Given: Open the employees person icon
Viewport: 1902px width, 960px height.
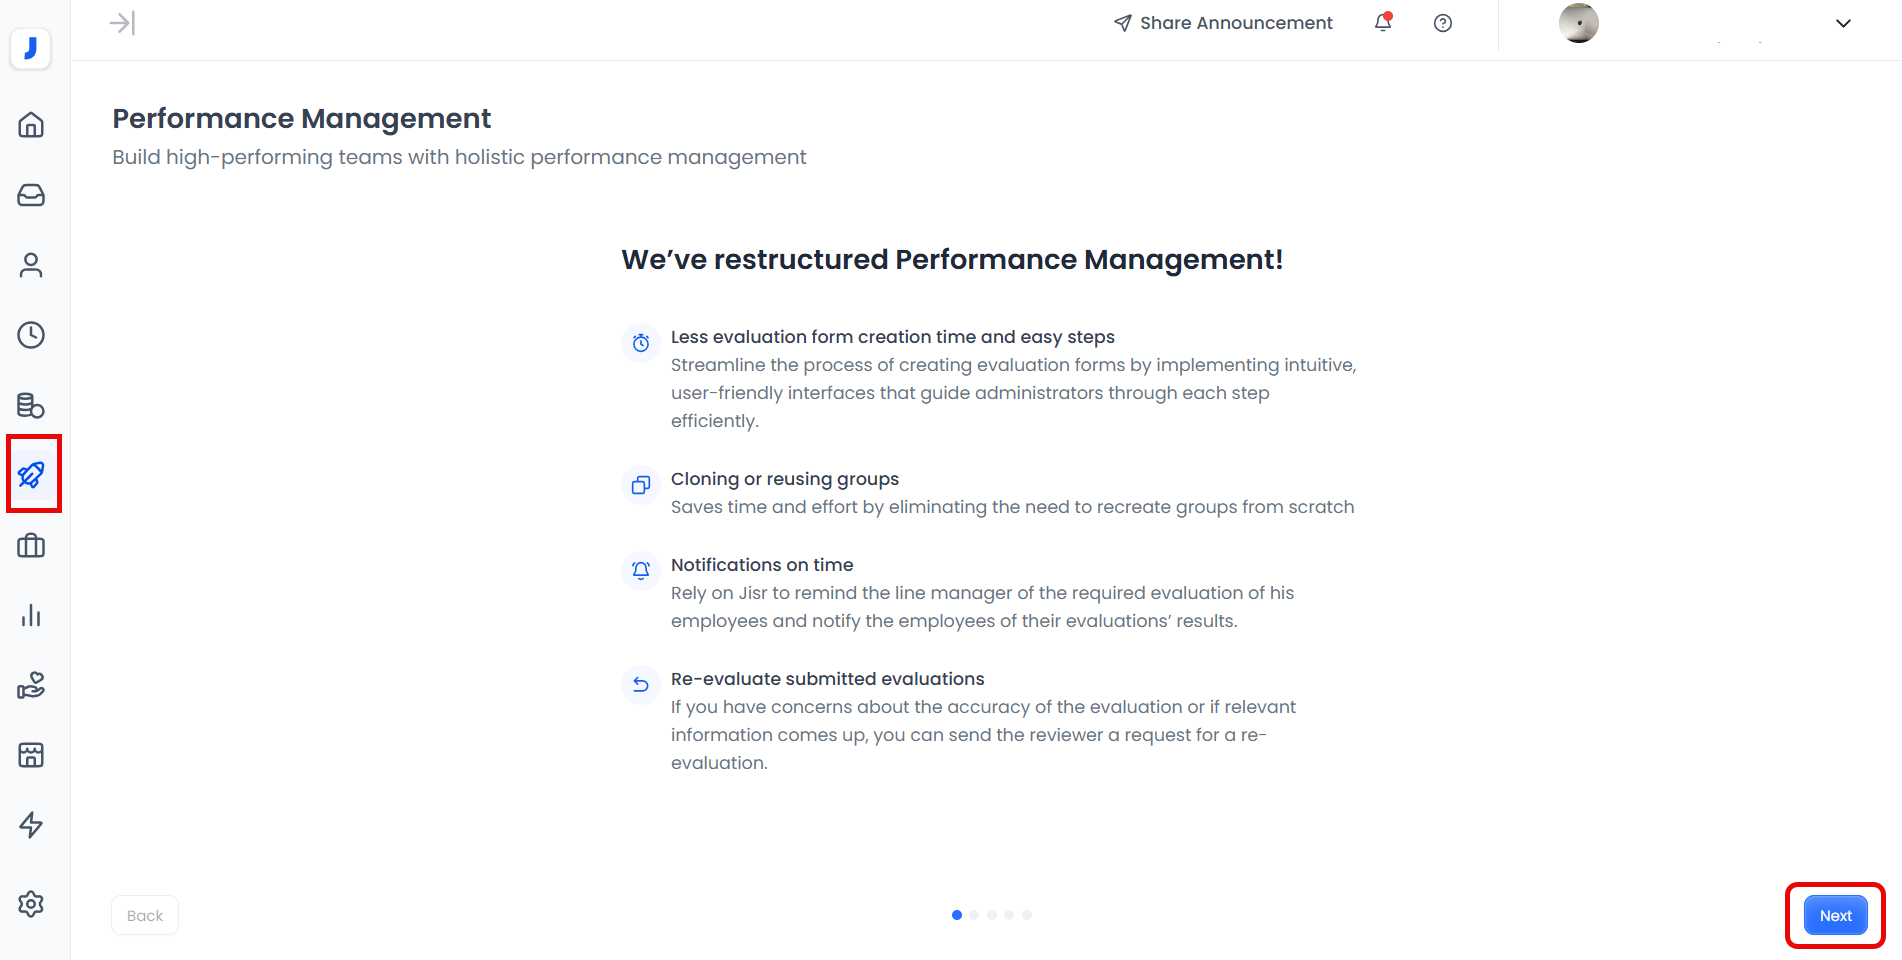Looking at the screenshot, I should (x=31, y=265).
